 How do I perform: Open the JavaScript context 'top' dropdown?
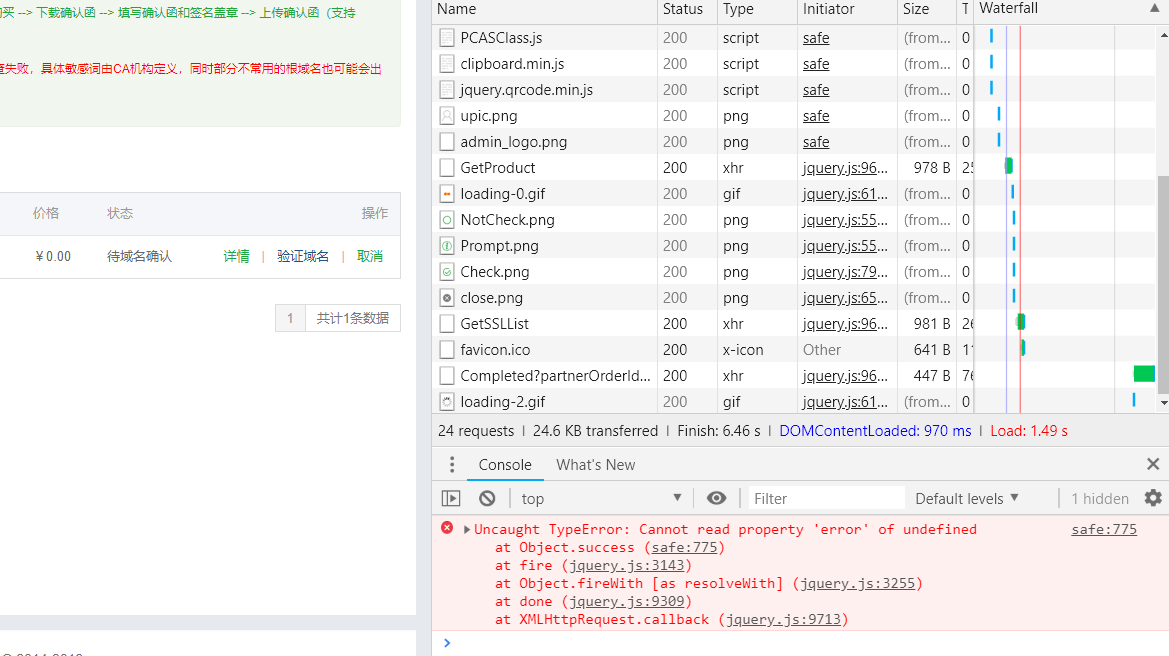602,498
